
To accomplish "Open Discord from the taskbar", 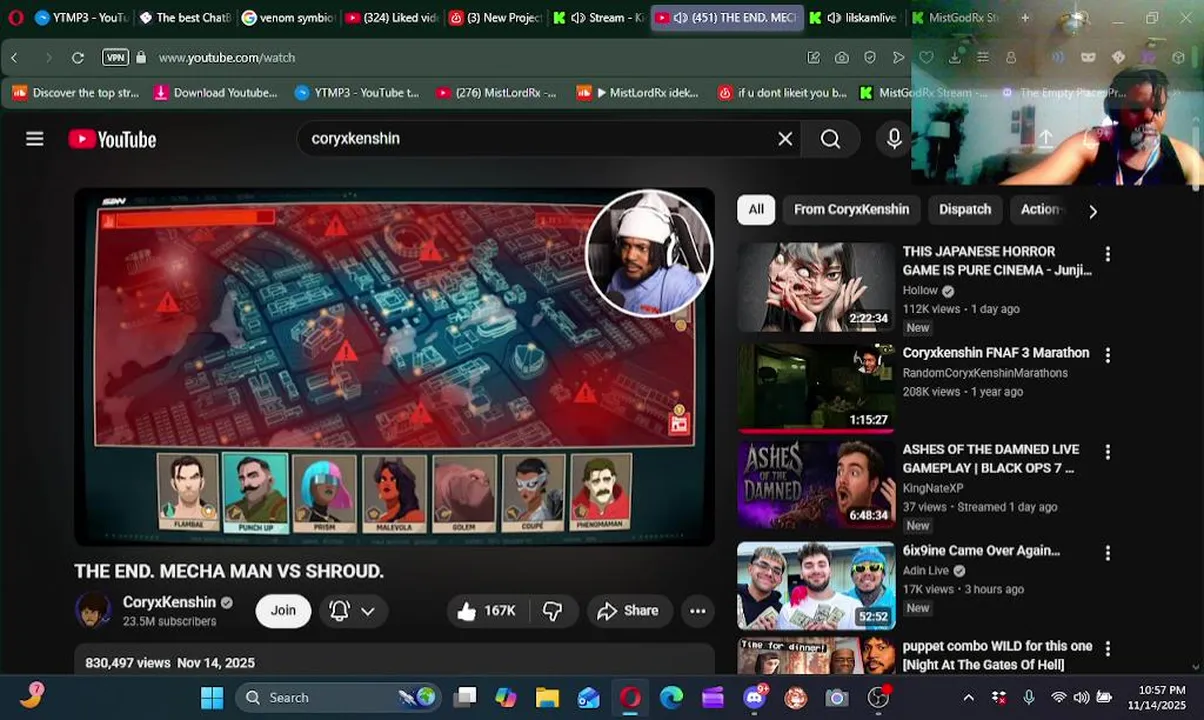I will click(x=755, y=698).
